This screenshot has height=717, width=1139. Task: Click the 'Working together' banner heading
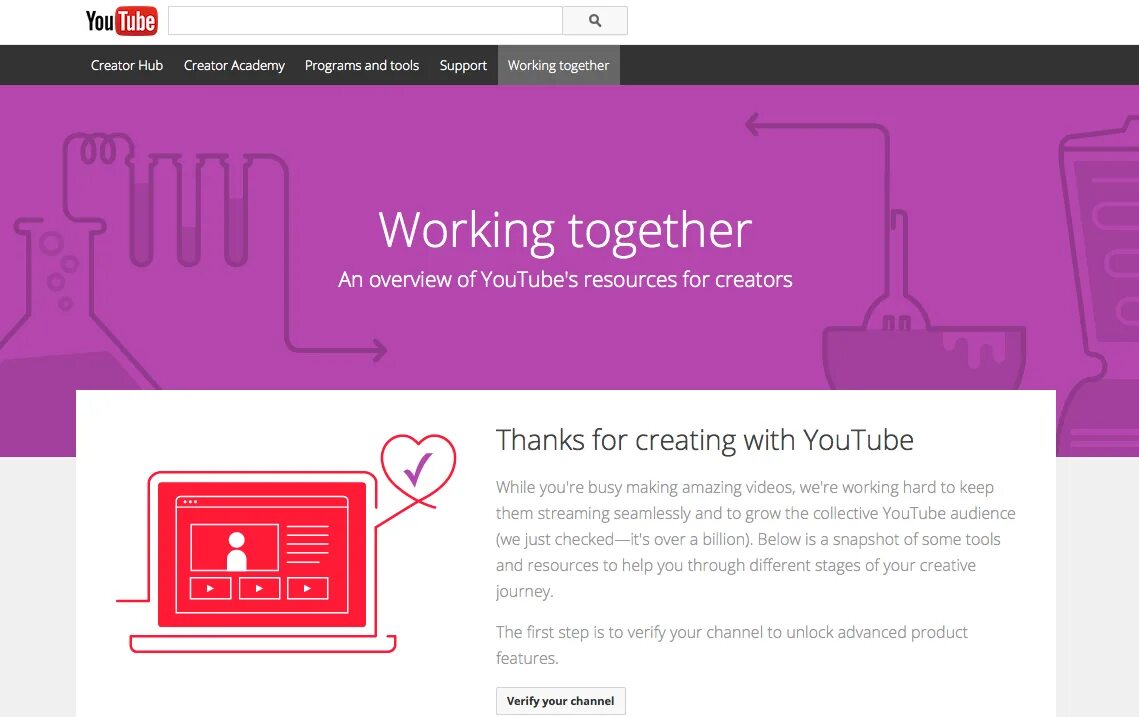565,230
